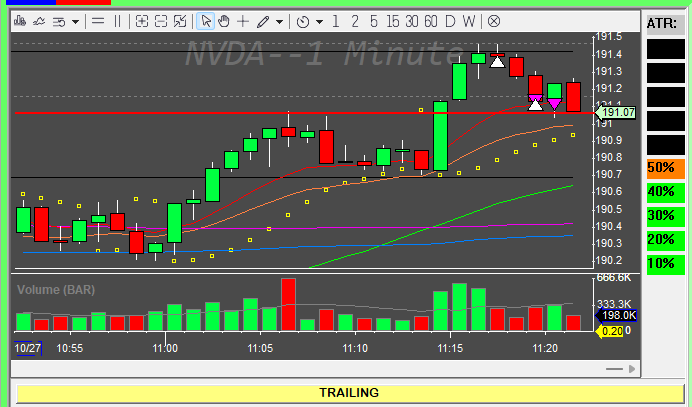Click the zoom in icon

142,21
